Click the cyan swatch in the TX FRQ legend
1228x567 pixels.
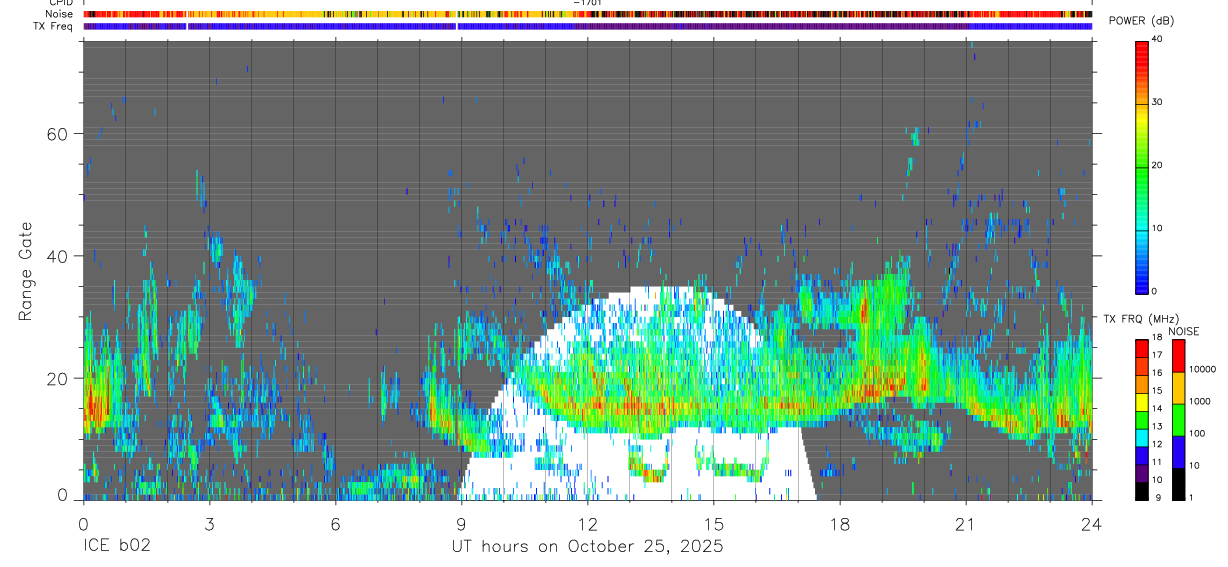coord(1141,438)
